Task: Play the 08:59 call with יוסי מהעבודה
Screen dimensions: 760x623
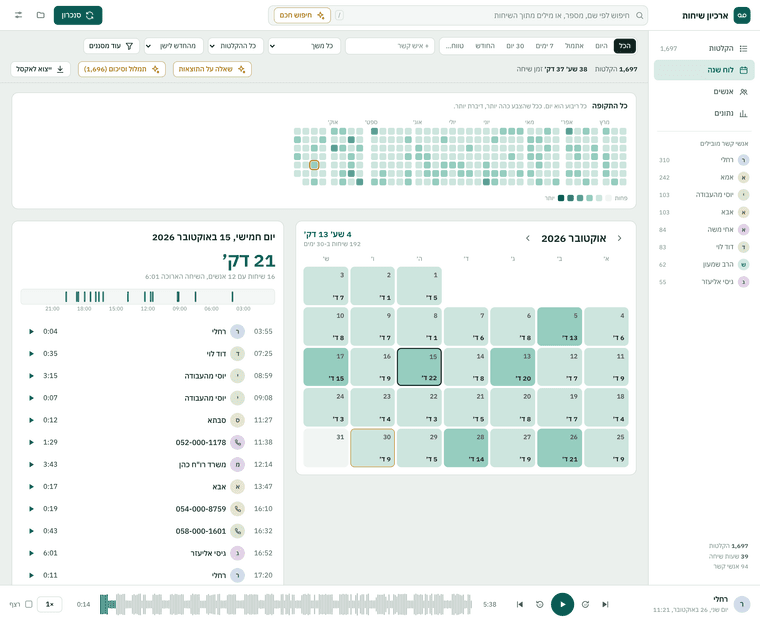Action: (31, 376)
